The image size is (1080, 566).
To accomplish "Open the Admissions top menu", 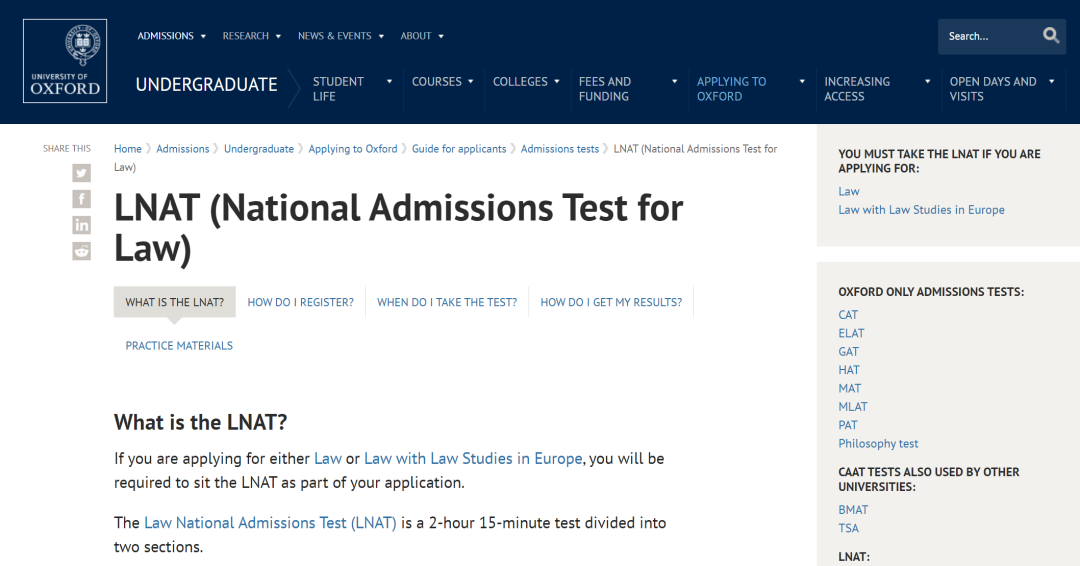I will click(165, 36).
